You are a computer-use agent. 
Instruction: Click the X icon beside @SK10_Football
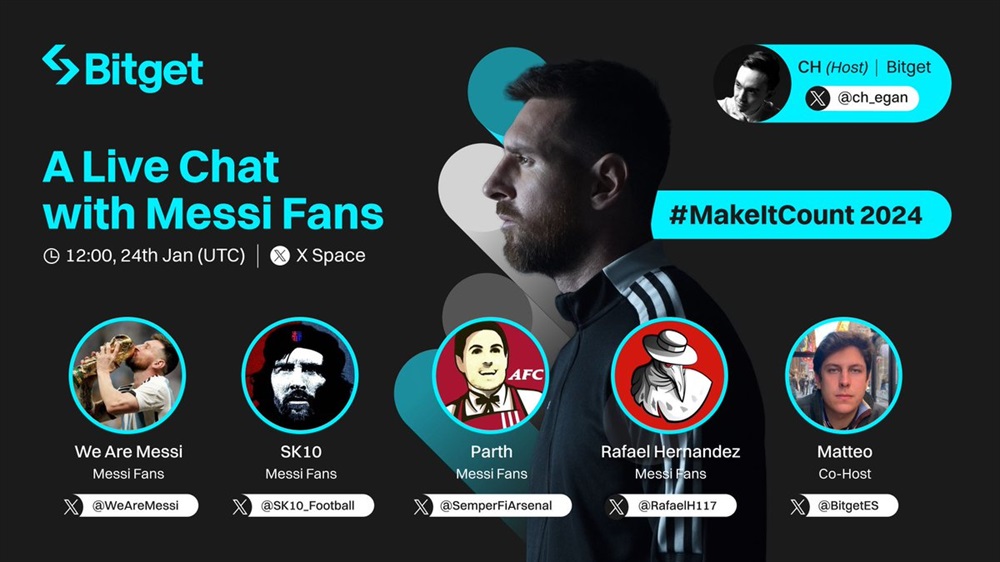tap(240, 507)
